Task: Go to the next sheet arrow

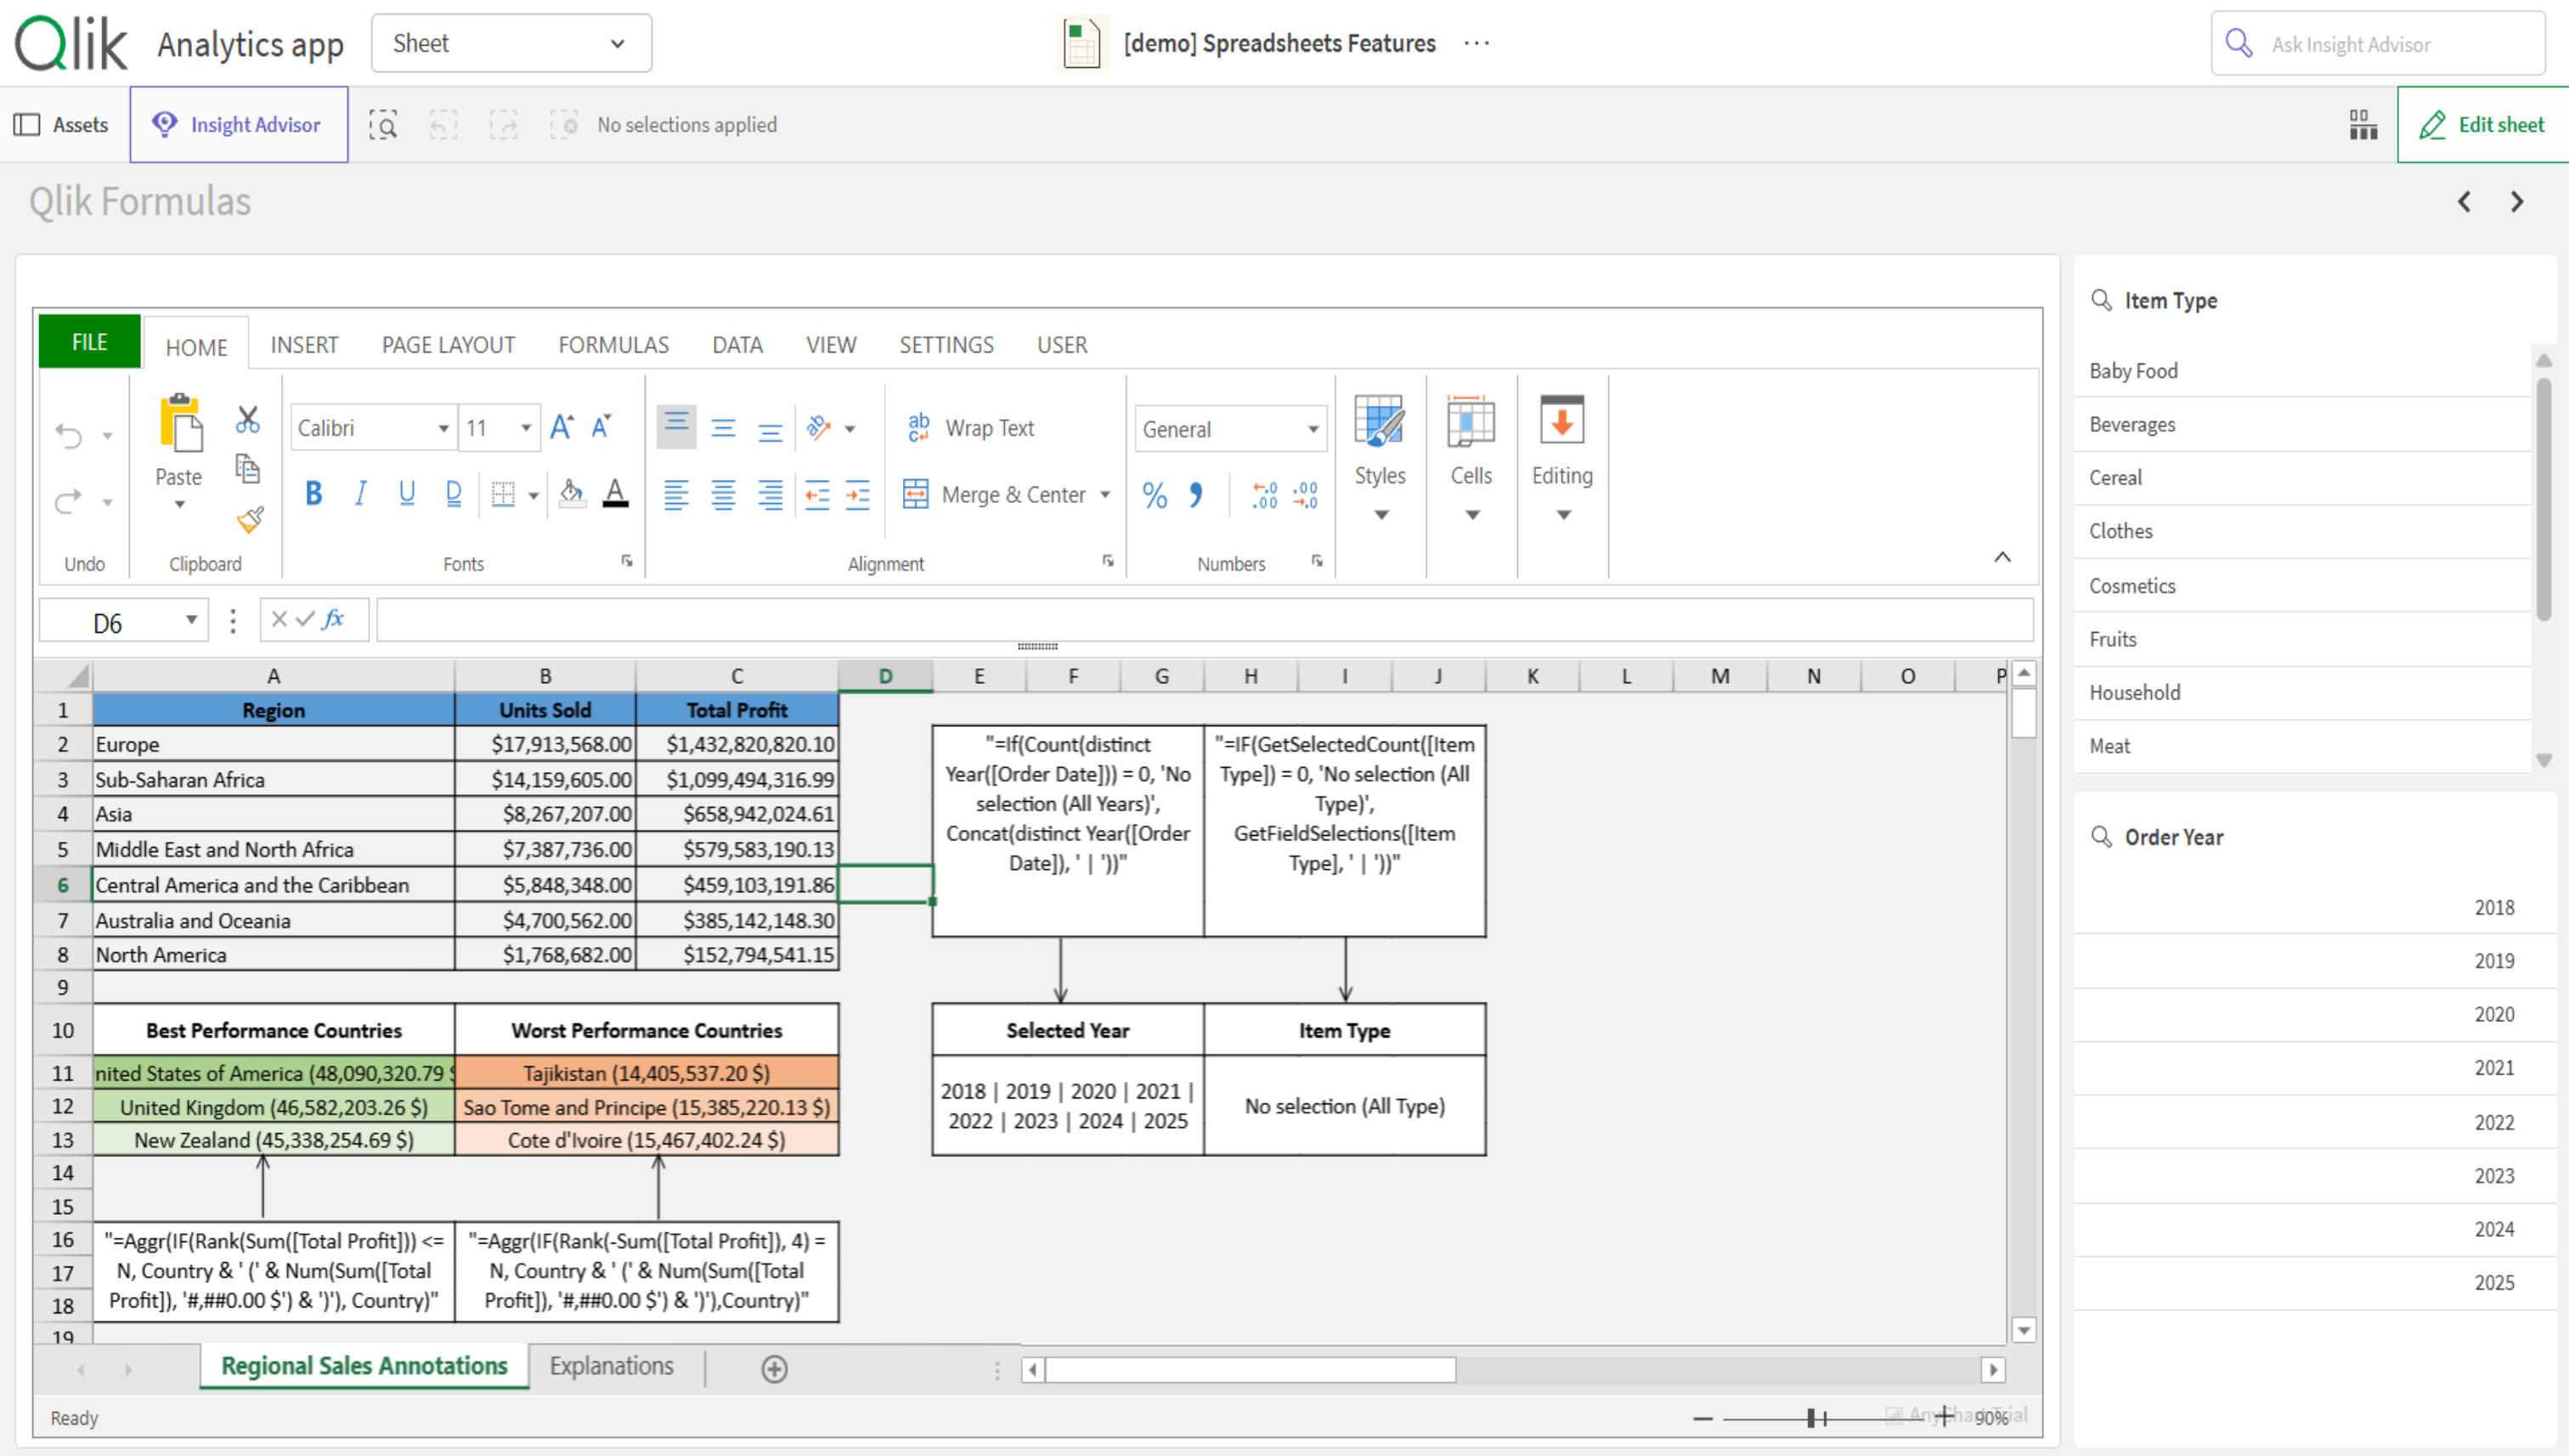Action: coord(2517,202)
